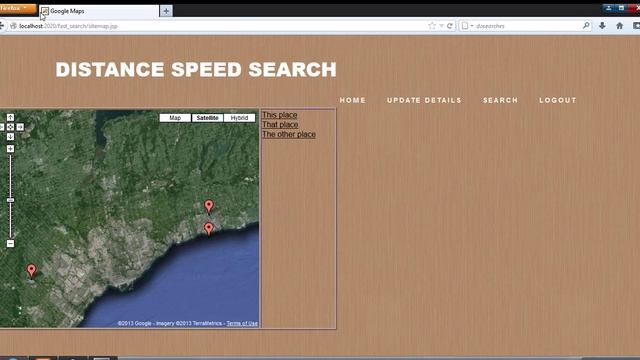This screenshot has width=640, height=360.
Task: Pan the map down with arrow
Action: click(x=10, y=137)
